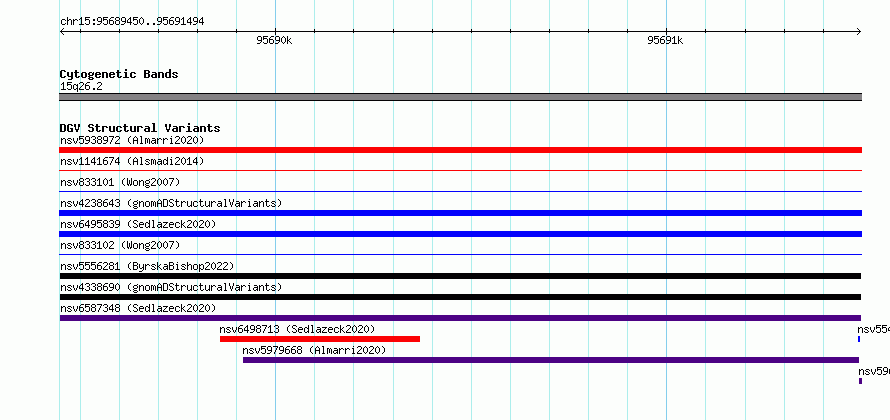Click the chr15:95689450..95691494 region label
This screenshot has width=890, height=420.
(x=132, y=22)
